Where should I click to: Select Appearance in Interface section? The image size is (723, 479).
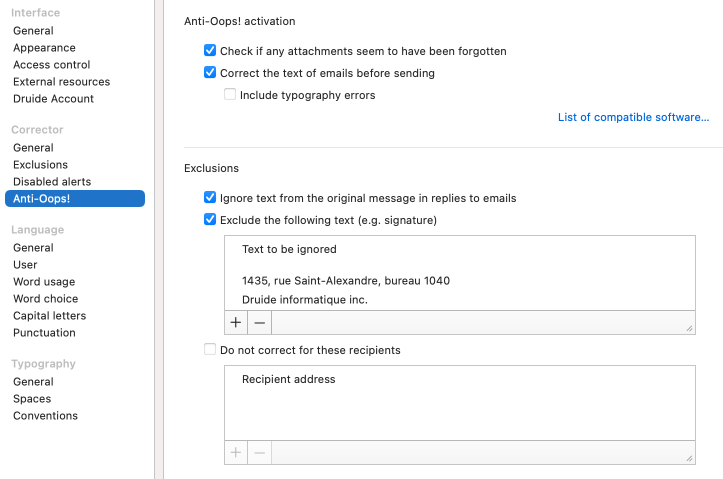[x=44, y=48]
